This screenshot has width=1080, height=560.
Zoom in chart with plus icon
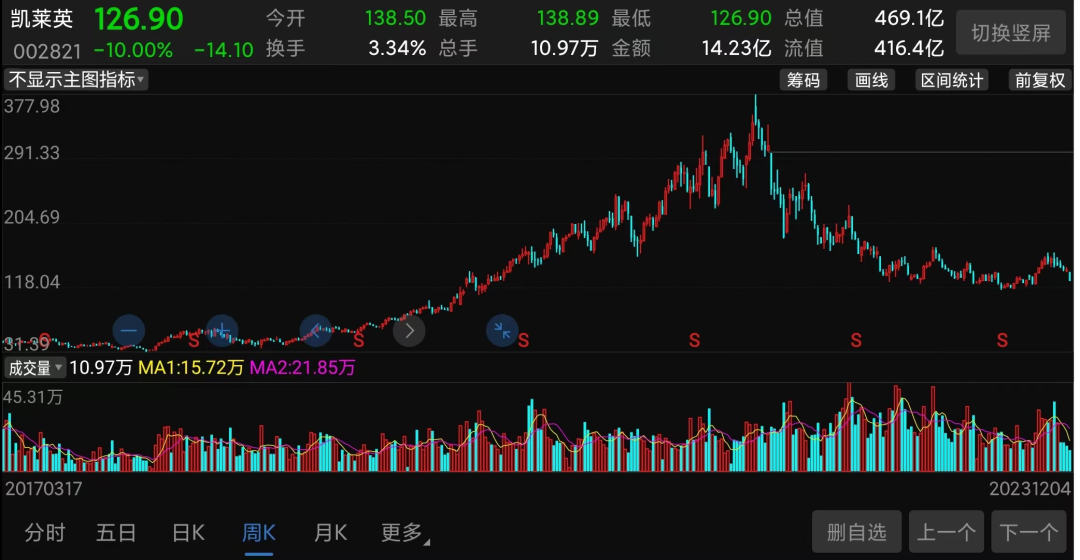coord(222,331)
